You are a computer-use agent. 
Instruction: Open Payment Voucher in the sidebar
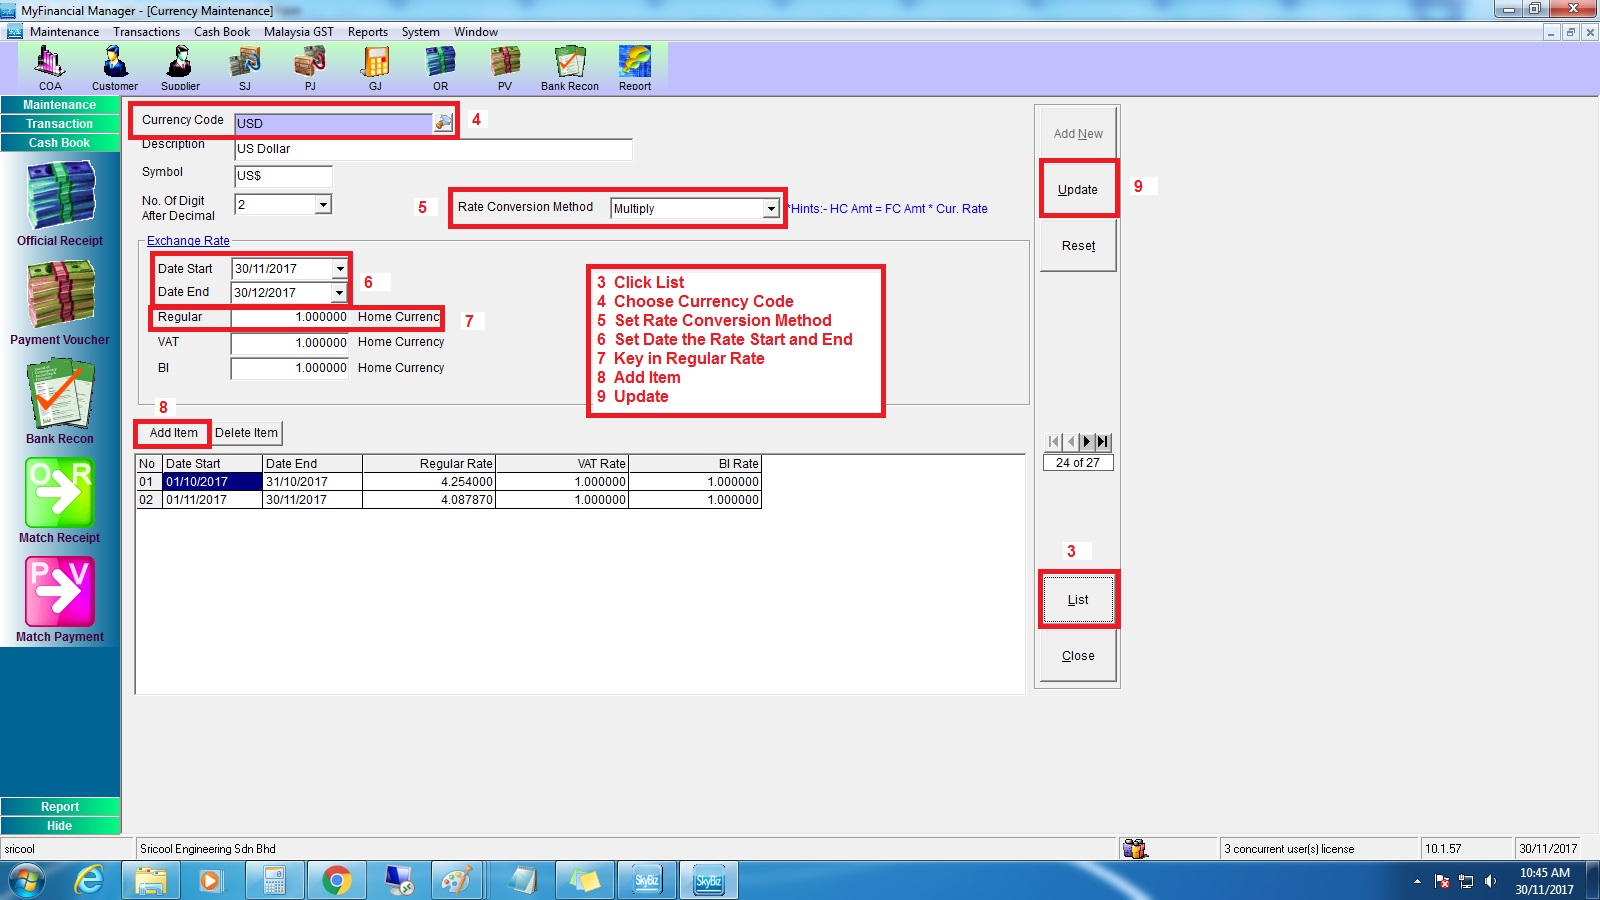point(60,302)
